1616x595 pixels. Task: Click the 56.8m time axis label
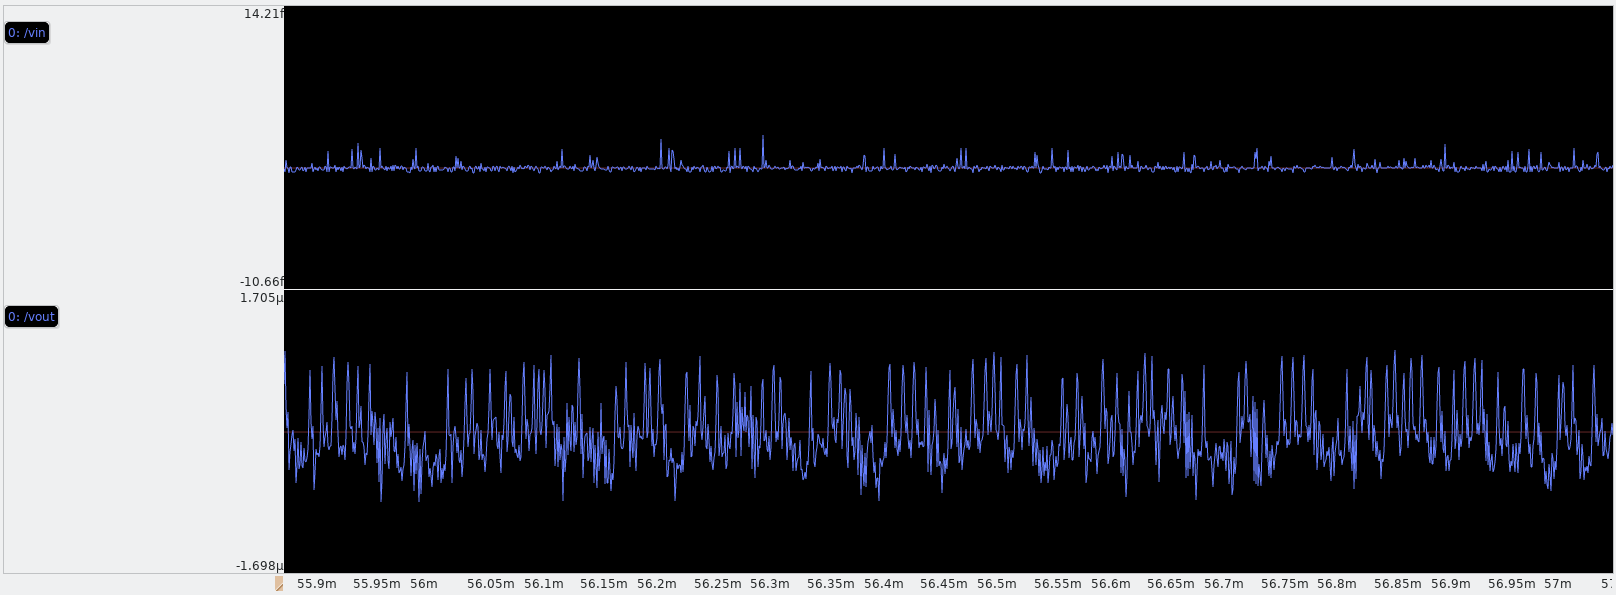1337,584
